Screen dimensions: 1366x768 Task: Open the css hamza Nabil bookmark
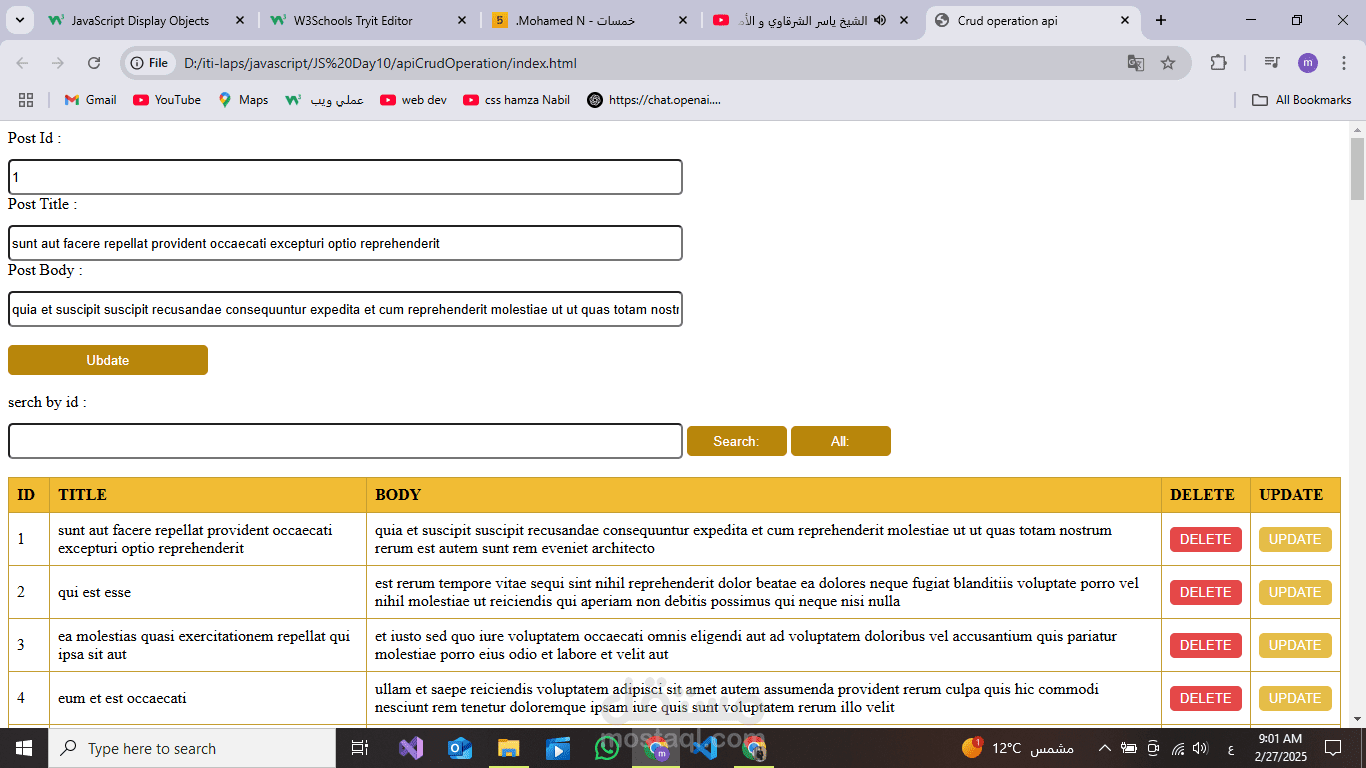click(x=516, y=100)
